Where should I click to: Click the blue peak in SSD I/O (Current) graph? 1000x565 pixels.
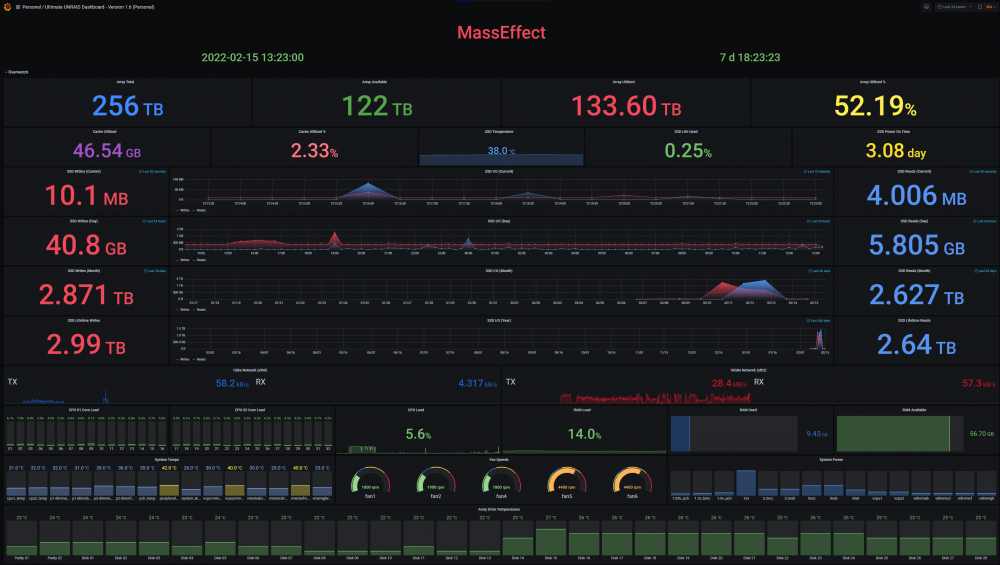[368, 189]
